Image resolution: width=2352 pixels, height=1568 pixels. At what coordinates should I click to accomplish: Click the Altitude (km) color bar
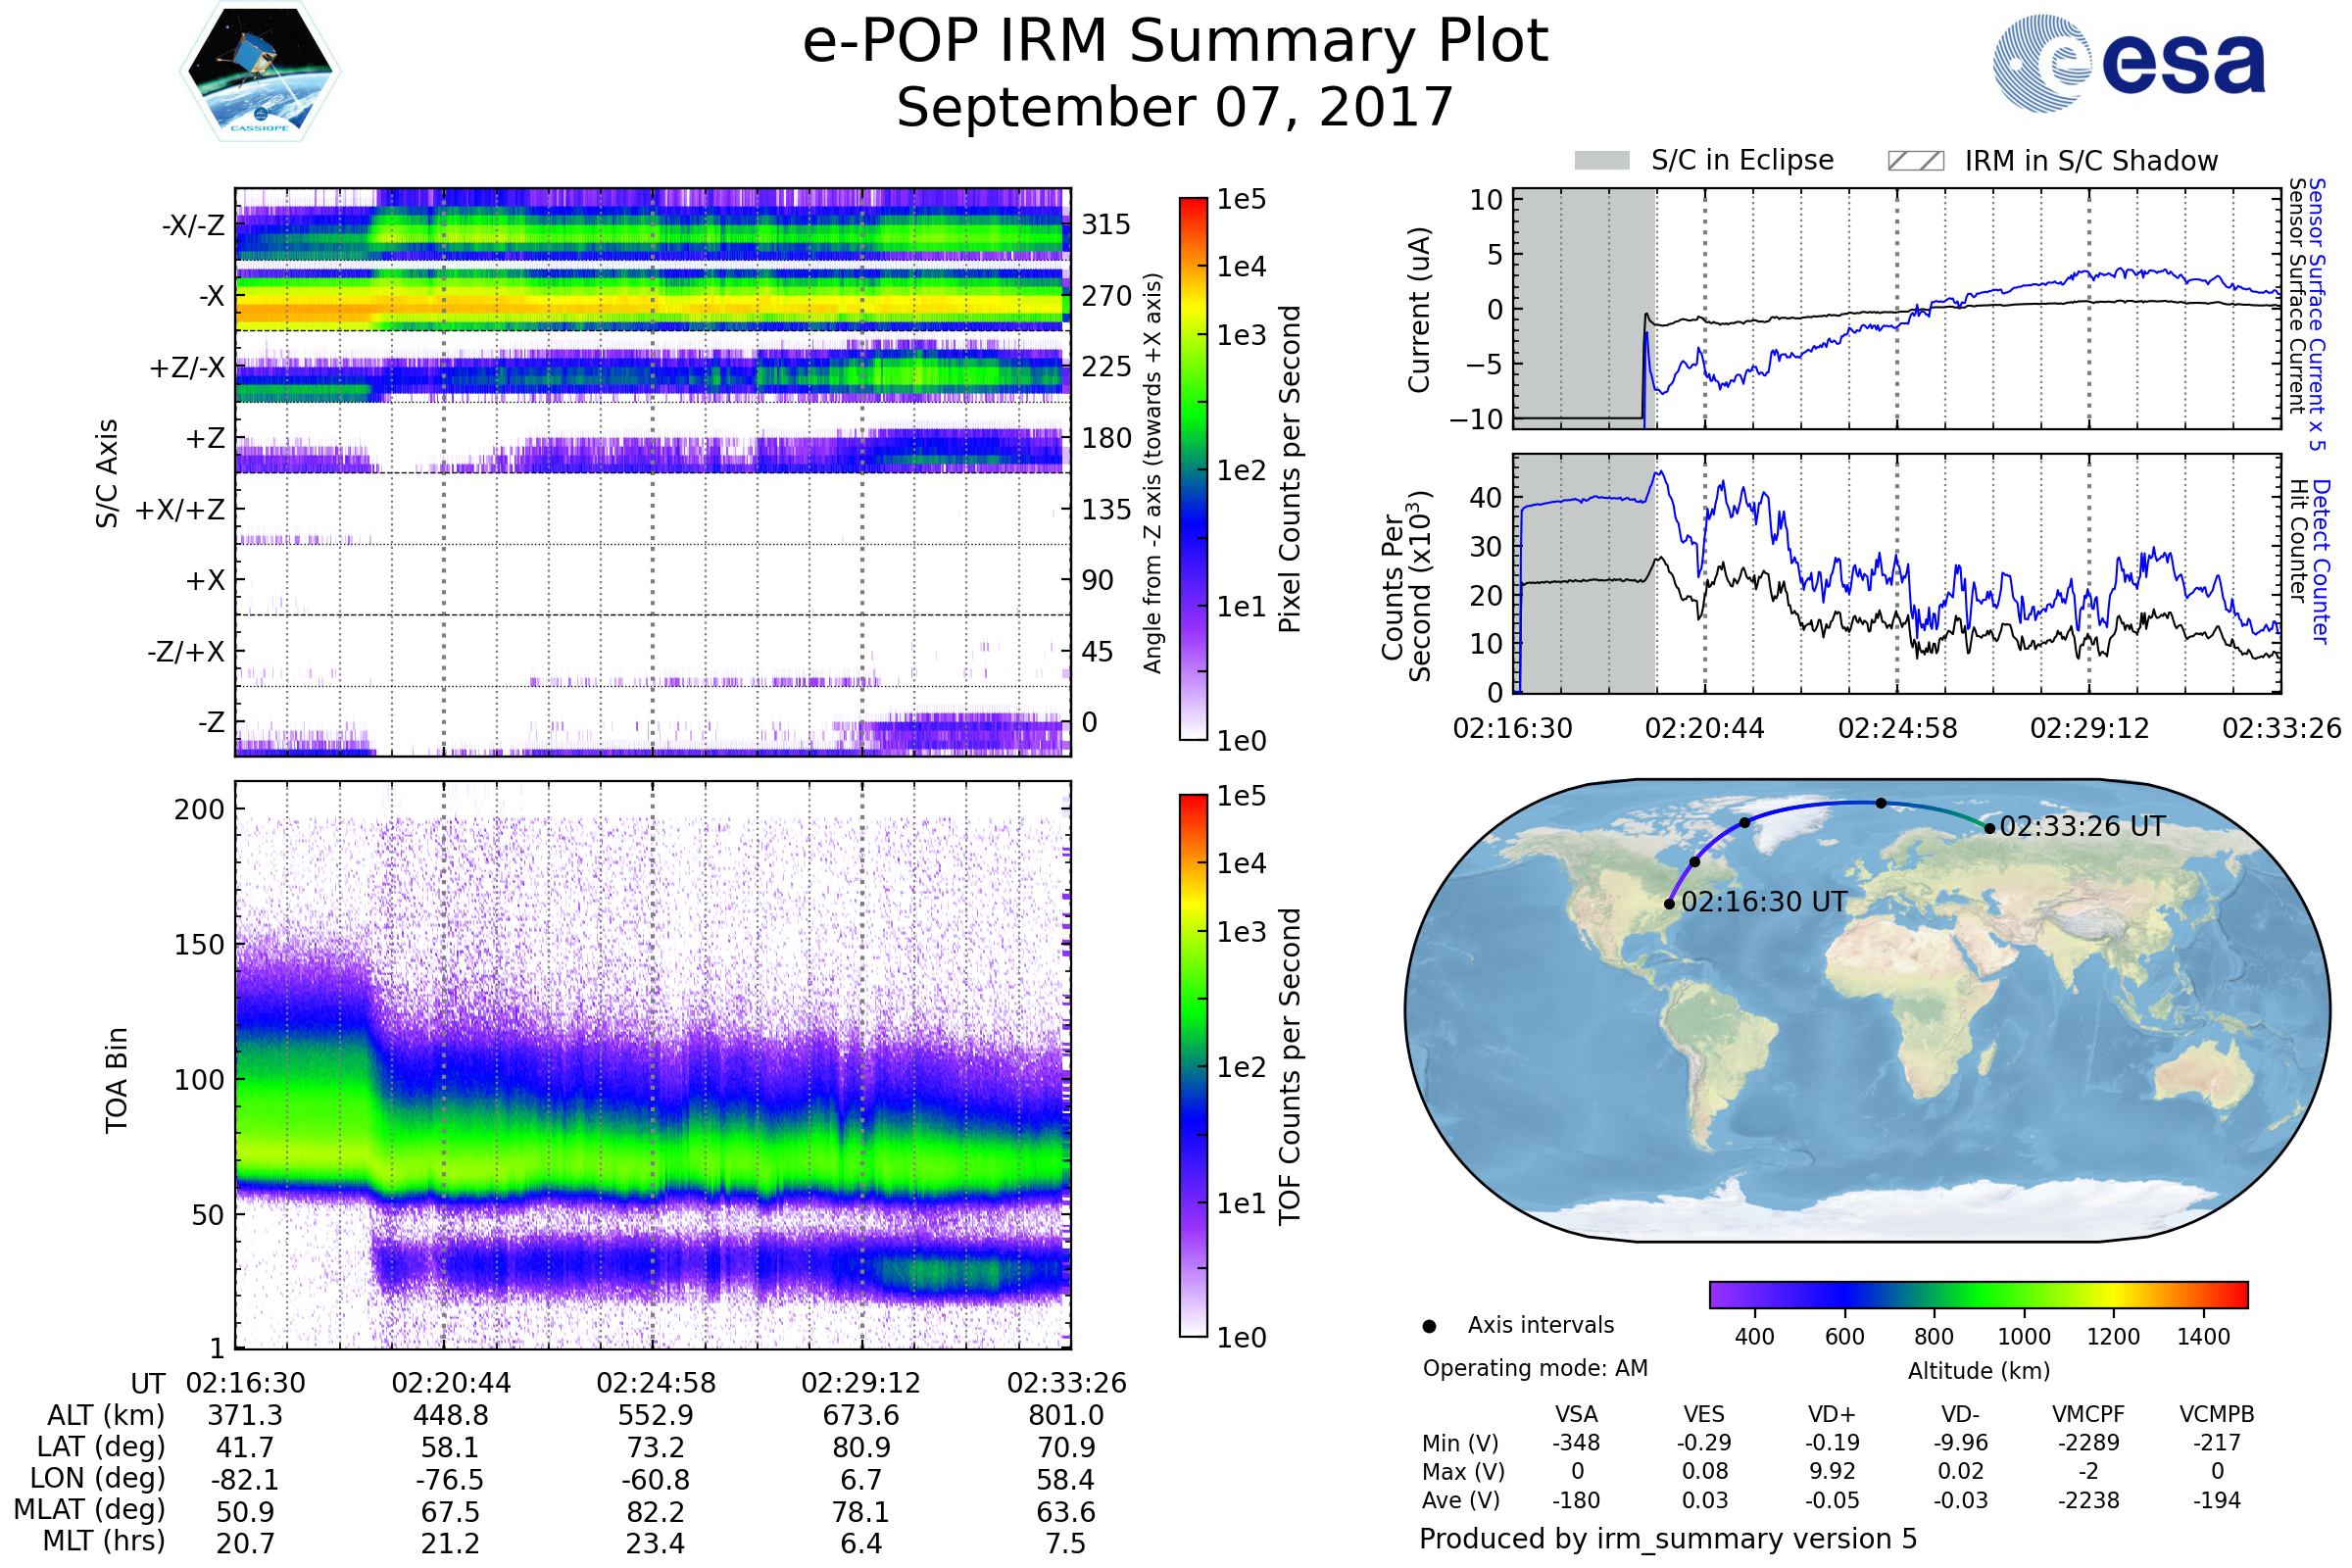point(1978,1294)
